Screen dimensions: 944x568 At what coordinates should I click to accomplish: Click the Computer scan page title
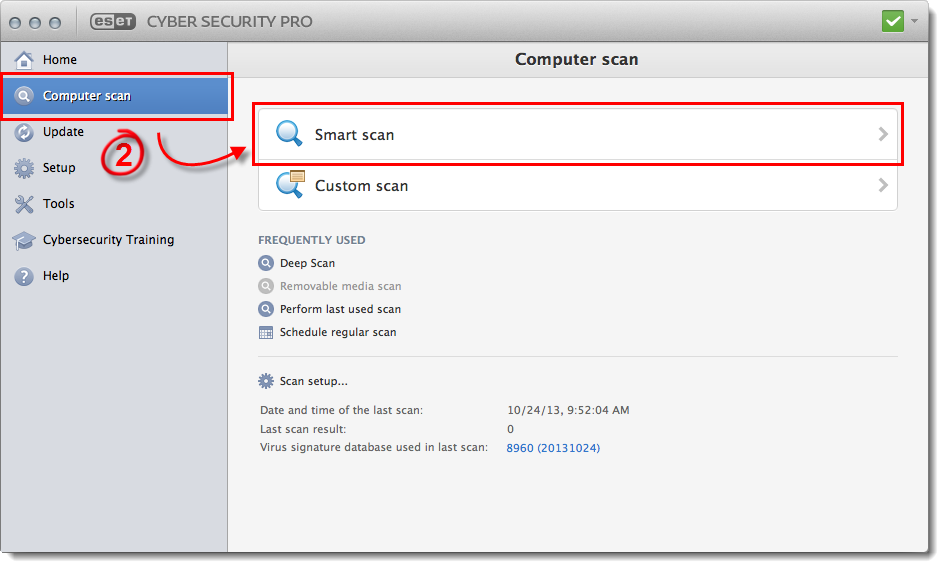tap(577, 60)
